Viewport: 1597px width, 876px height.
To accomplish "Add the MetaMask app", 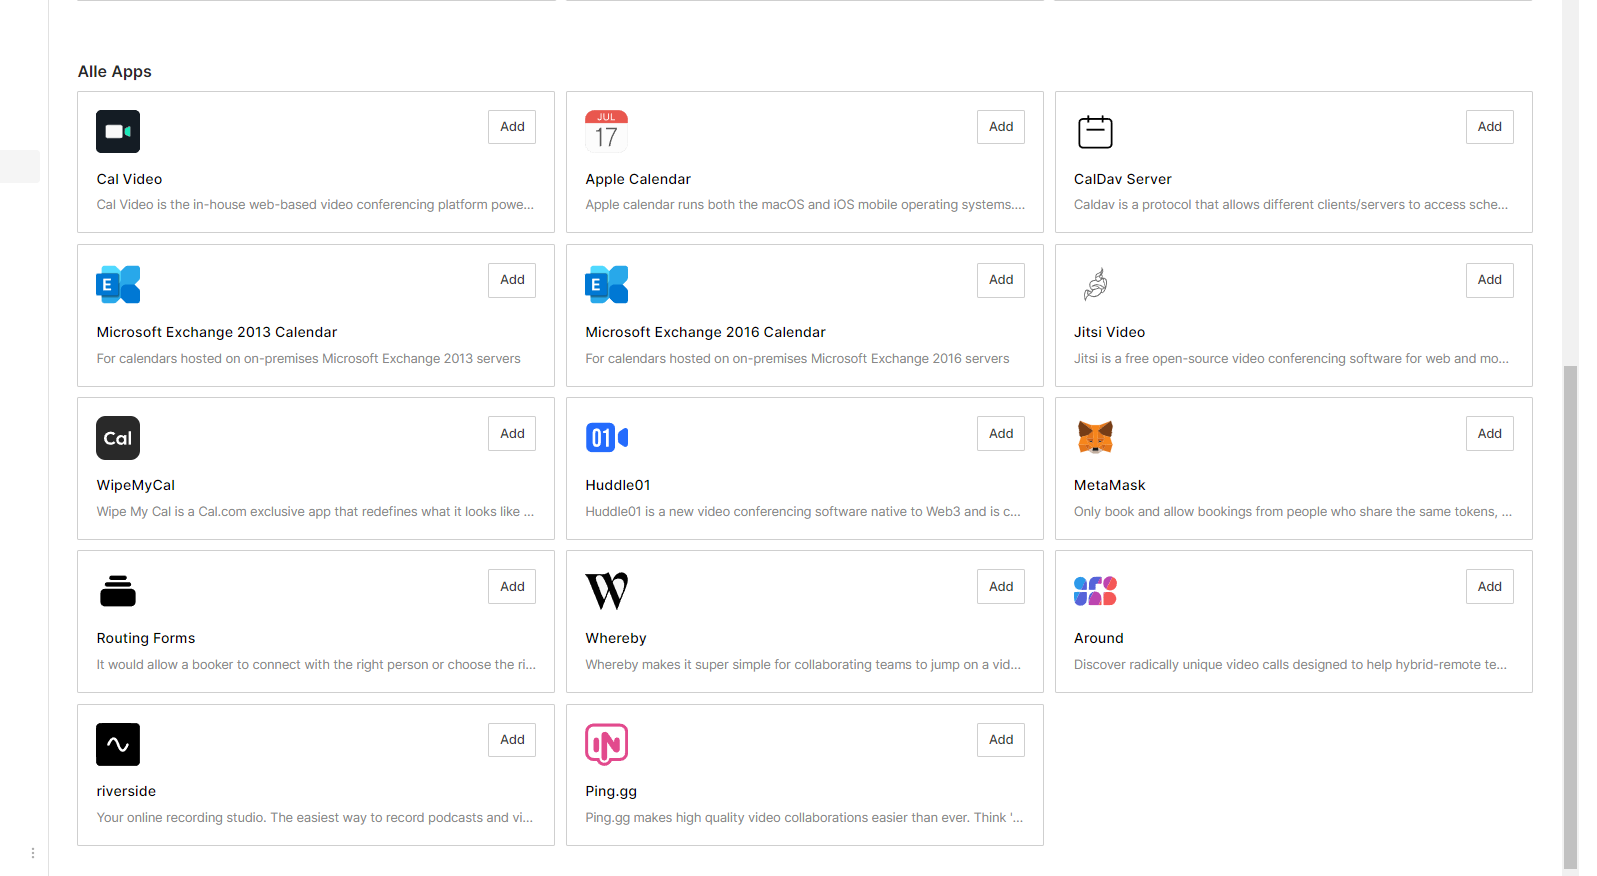I will [x=1489, y=433].
